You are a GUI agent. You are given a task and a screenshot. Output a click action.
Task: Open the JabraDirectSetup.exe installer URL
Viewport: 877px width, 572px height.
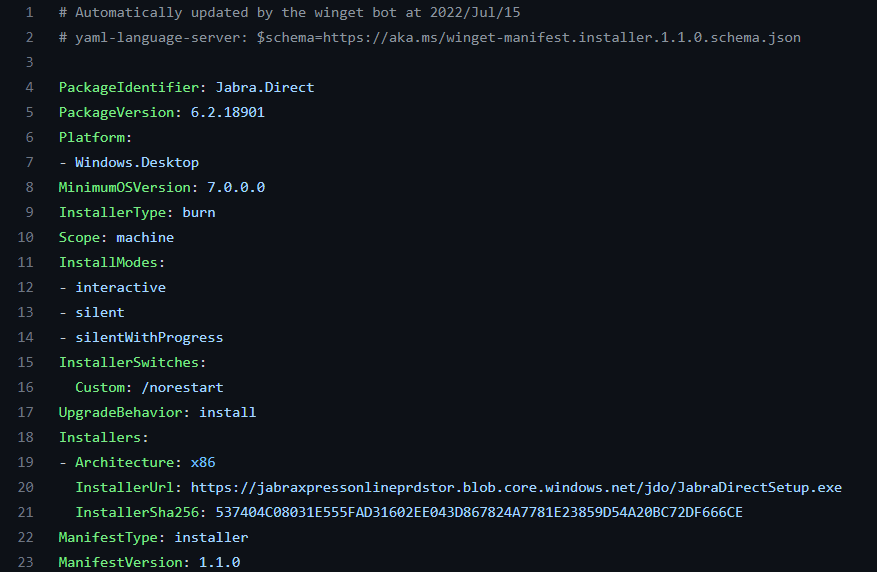point(516,487)
